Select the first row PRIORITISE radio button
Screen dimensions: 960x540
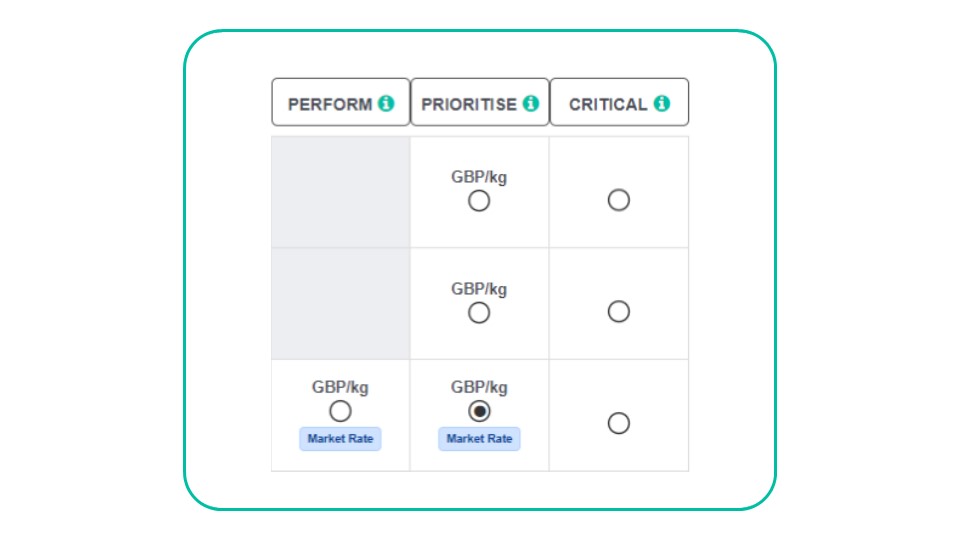coord(479,201)
